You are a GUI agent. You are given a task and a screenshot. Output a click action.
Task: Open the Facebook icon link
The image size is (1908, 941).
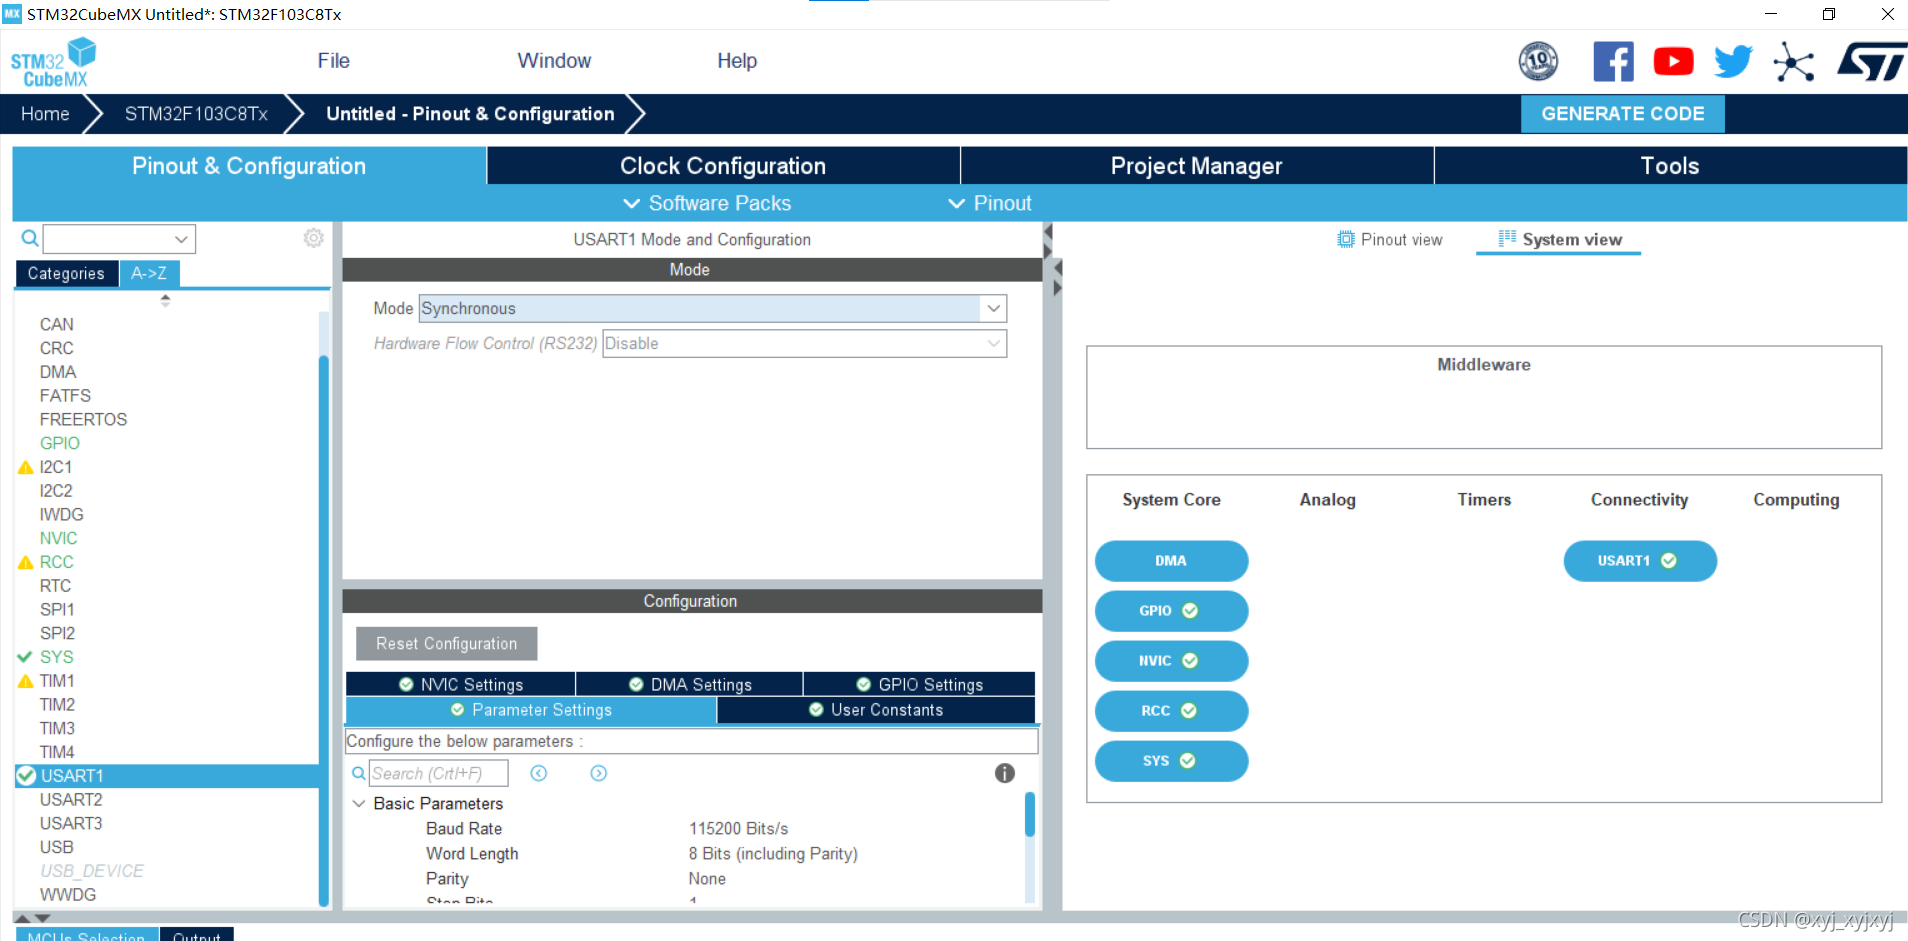pos(1613,61)
